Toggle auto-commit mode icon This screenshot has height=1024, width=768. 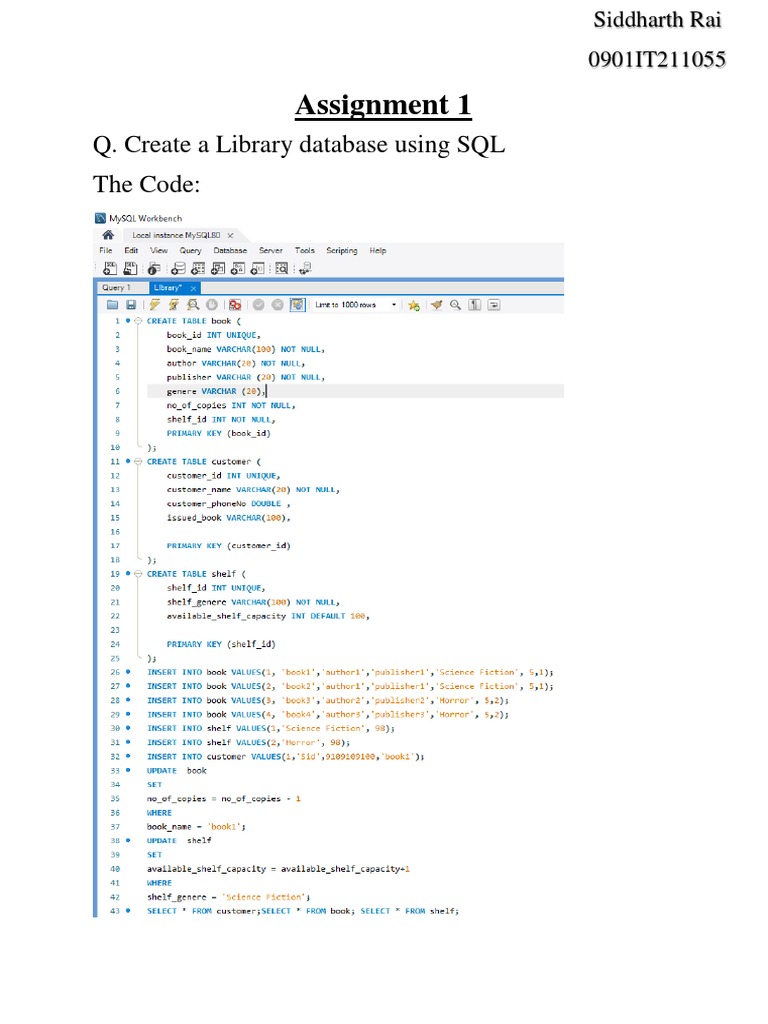click(297, 305)
